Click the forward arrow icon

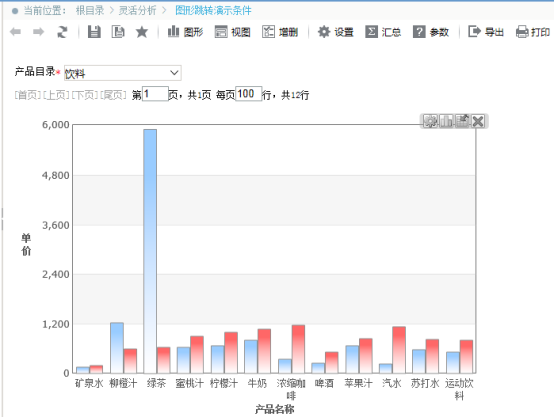[x=39, y=32]
